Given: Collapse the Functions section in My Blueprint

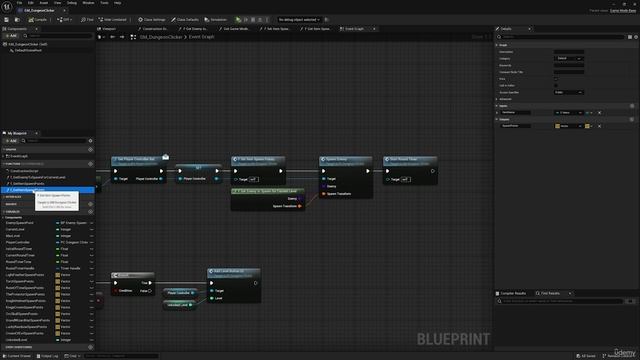Looking at the screenshot, I should tap(4, 164).
